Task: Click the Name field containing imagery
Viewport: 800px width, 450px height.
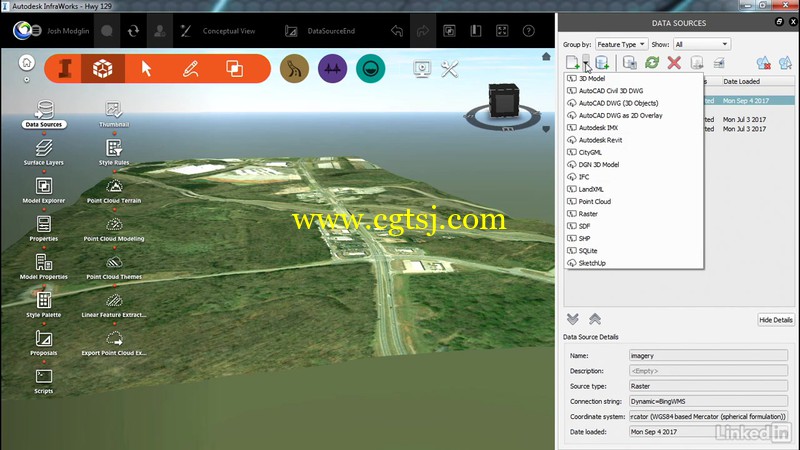Action: click(x=708, y=356)
